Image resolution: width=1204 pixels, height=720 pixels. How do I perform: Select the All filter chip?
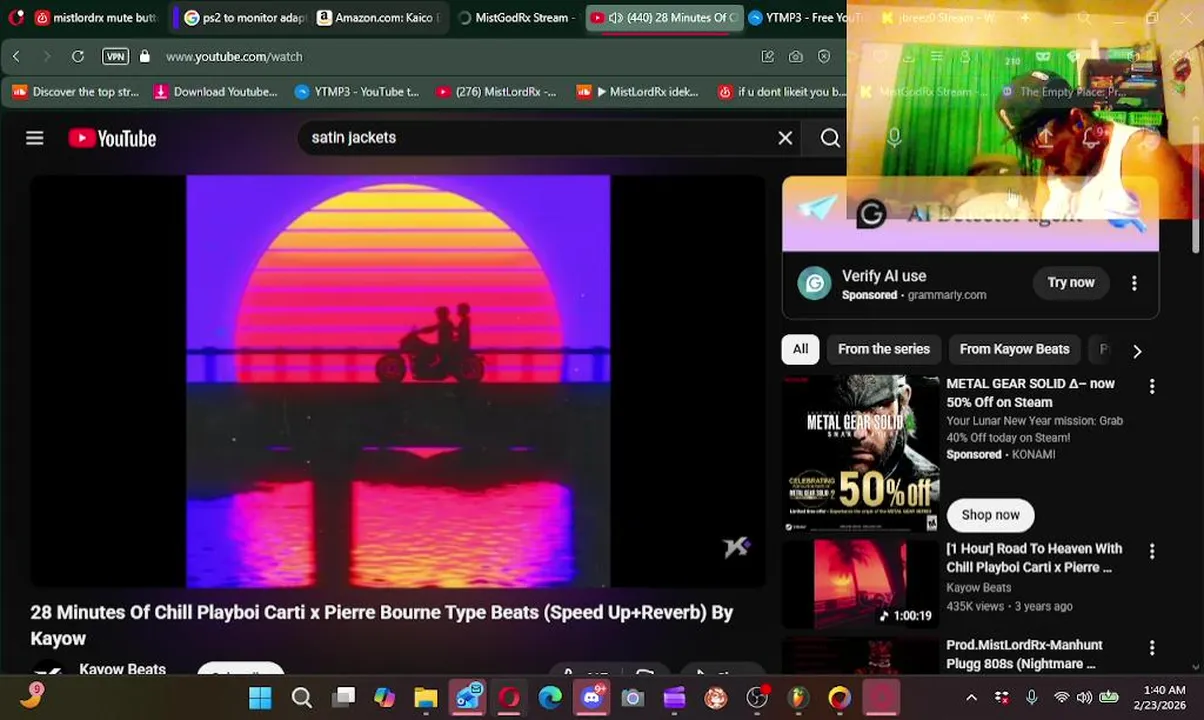point(800,349)
